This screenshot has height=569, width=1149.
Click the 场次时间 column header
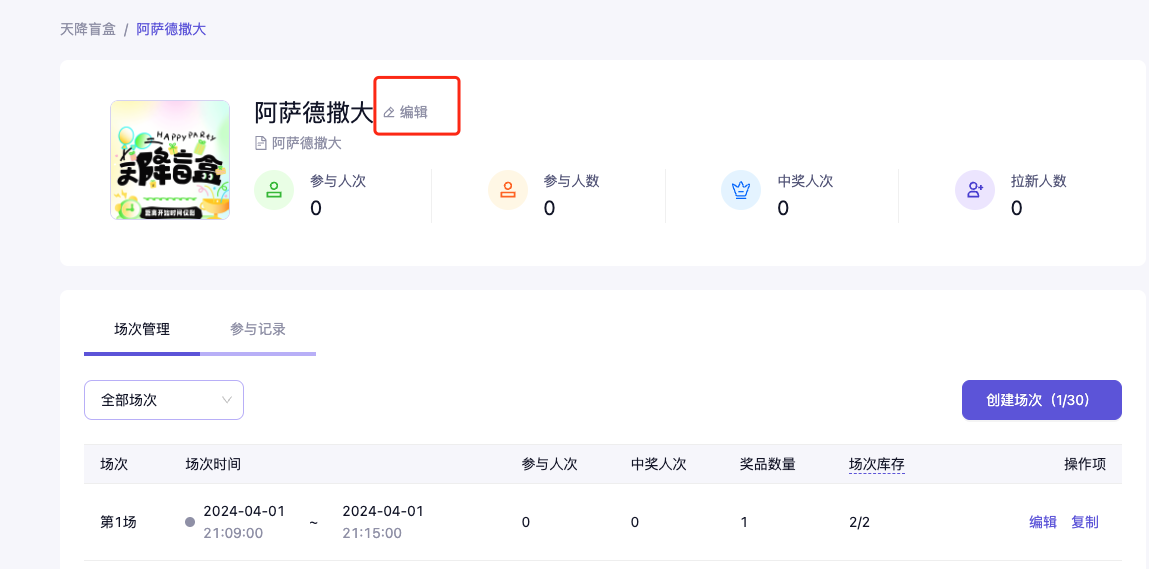(213, 464)
